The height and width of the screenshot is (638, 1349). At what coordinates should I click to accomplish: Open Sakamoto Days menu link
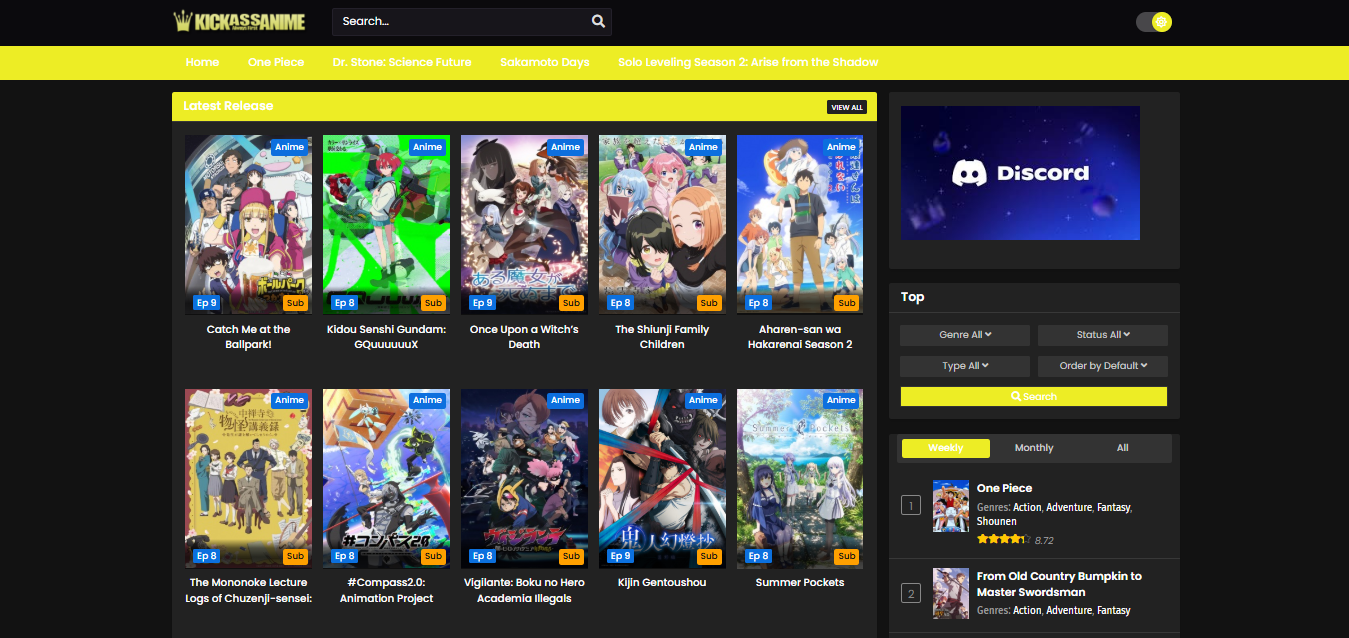click(545, 62)
